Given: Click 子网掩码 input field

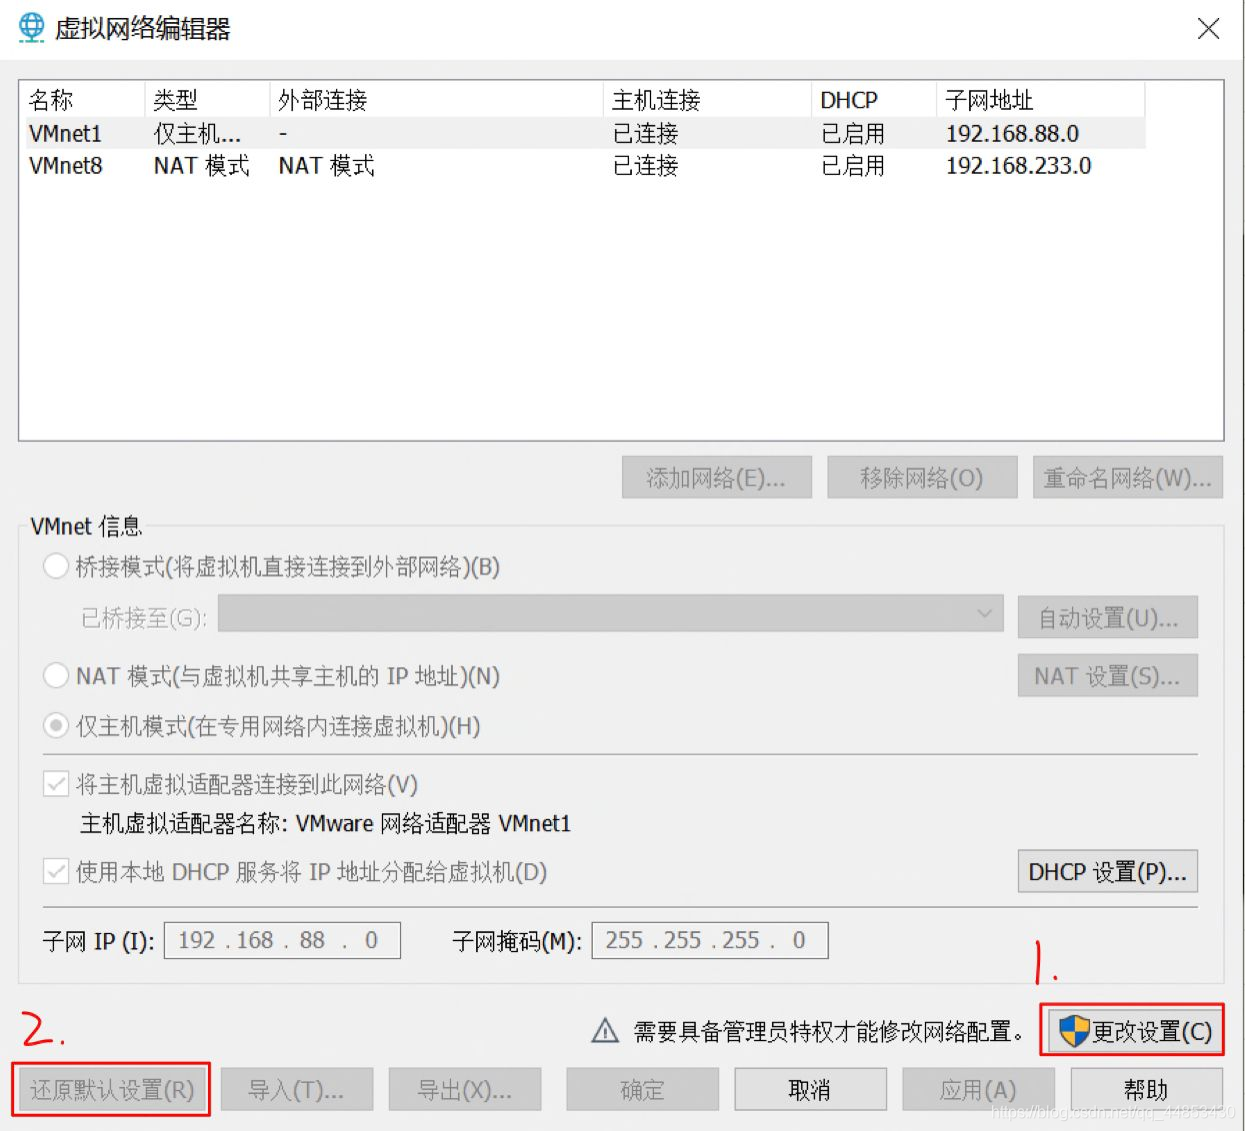Looking at the screenshot, I should (710, 940).
